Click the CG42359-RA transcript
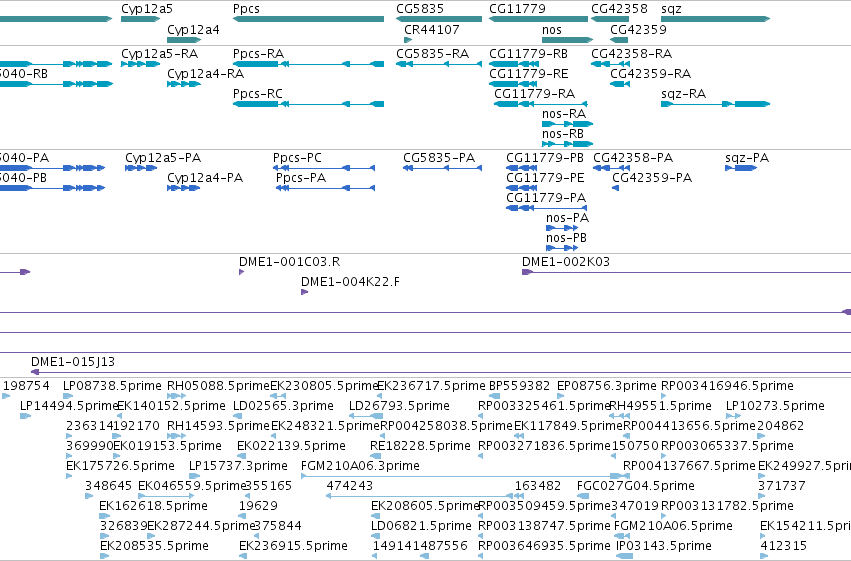 (620, 84)
